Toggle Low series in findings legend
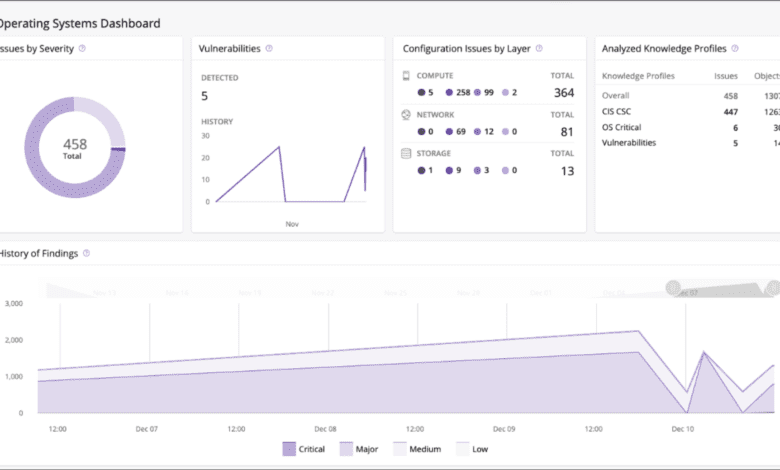Image resolution: width=780 pixels, height=470 pixels. point(472,449)
